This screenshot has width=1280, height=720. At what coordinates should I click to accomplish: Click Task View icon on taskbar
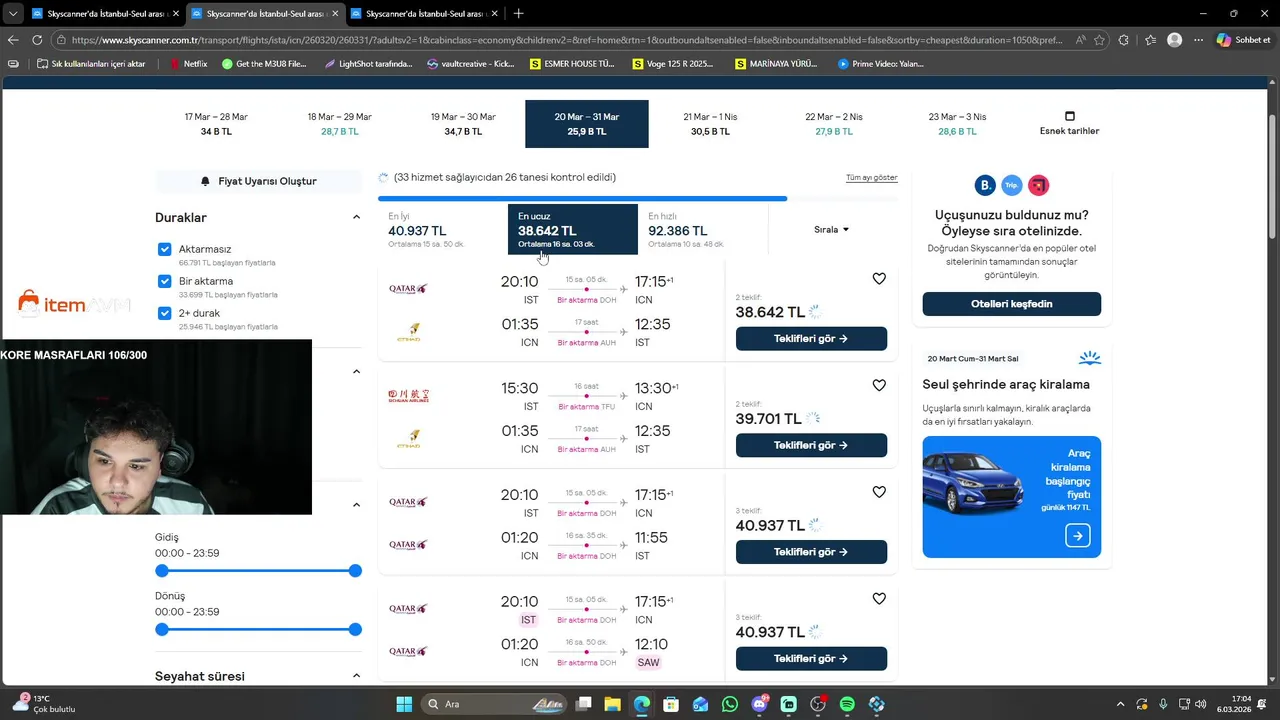click(583, 704)
